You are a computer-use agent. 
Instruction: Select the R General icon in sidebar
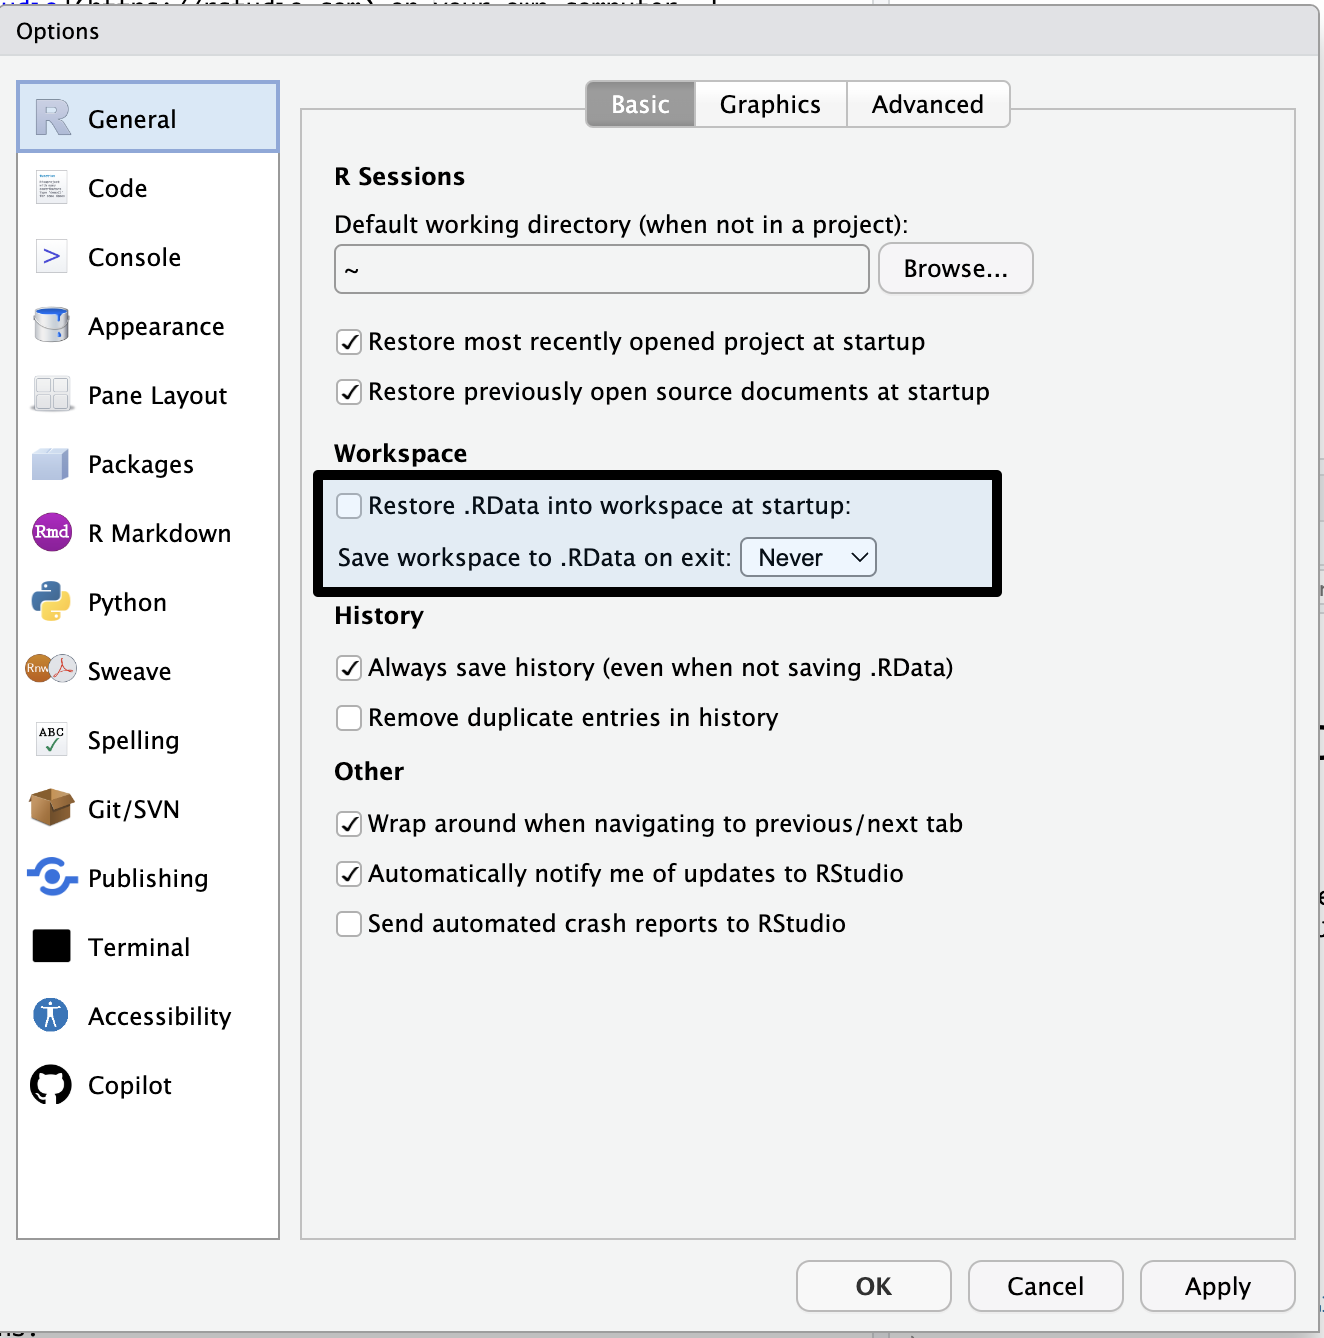tap(50, 115)
